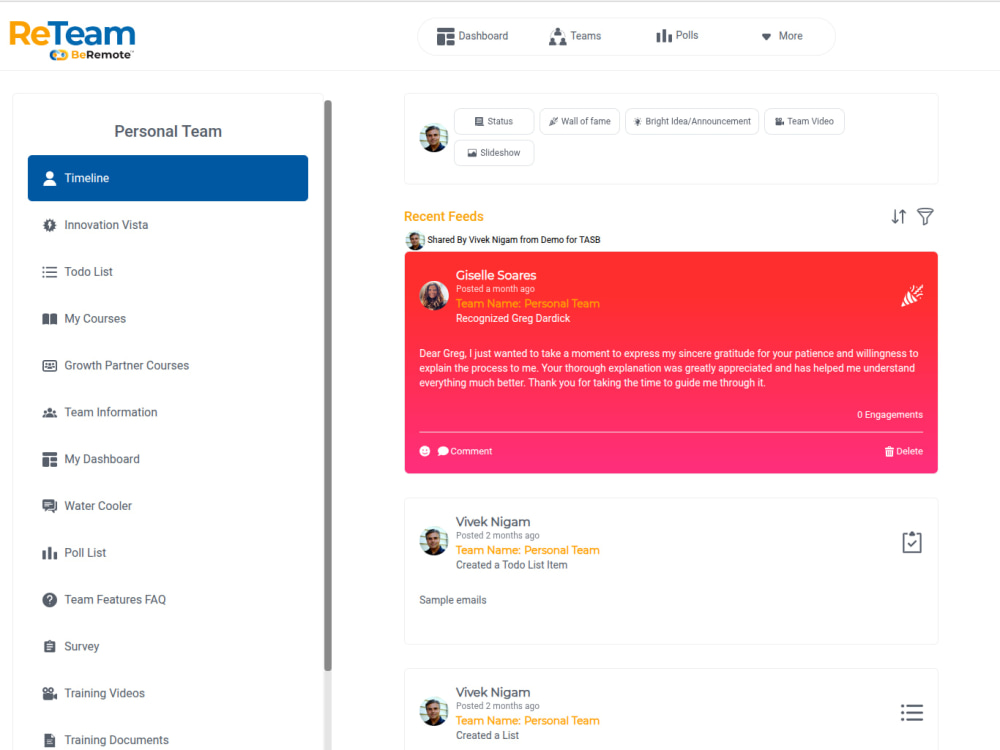Click the Water Cooler chat icon
This screenshot has height=750, width=1000.
coord(49,506)
